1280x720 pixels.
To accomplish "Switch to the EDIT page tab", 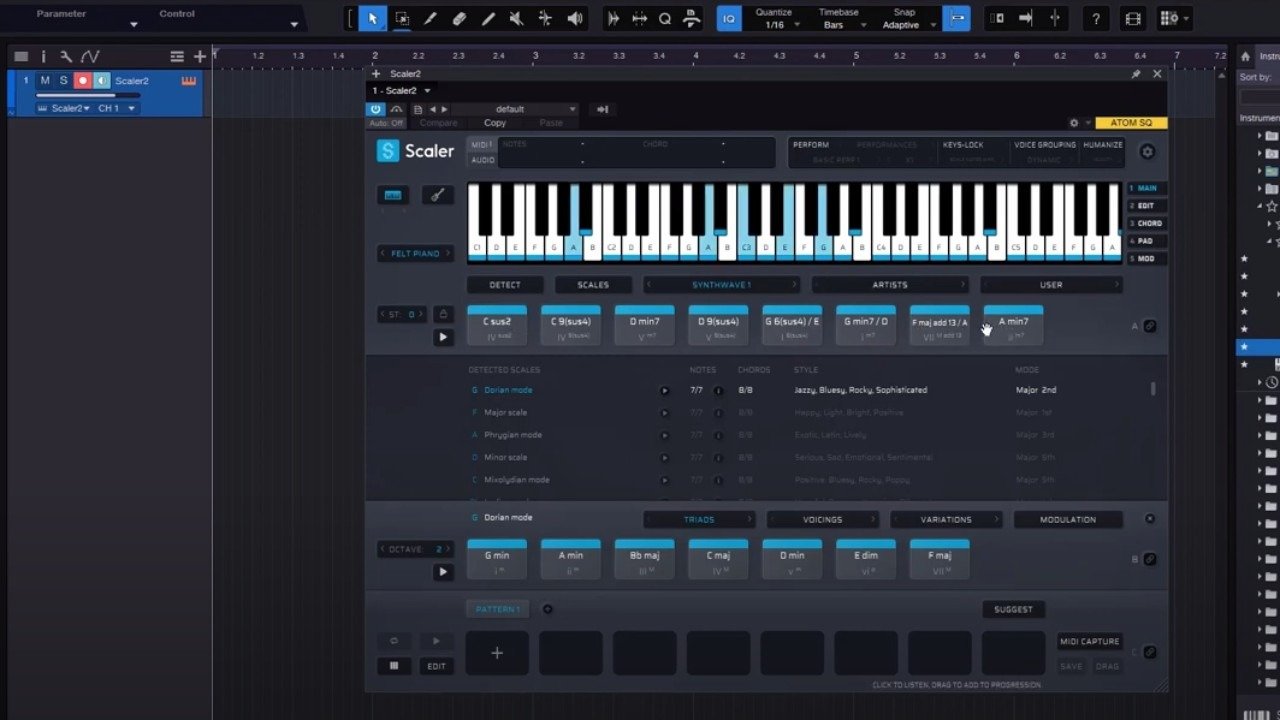I will click(x=1145, y=206).
